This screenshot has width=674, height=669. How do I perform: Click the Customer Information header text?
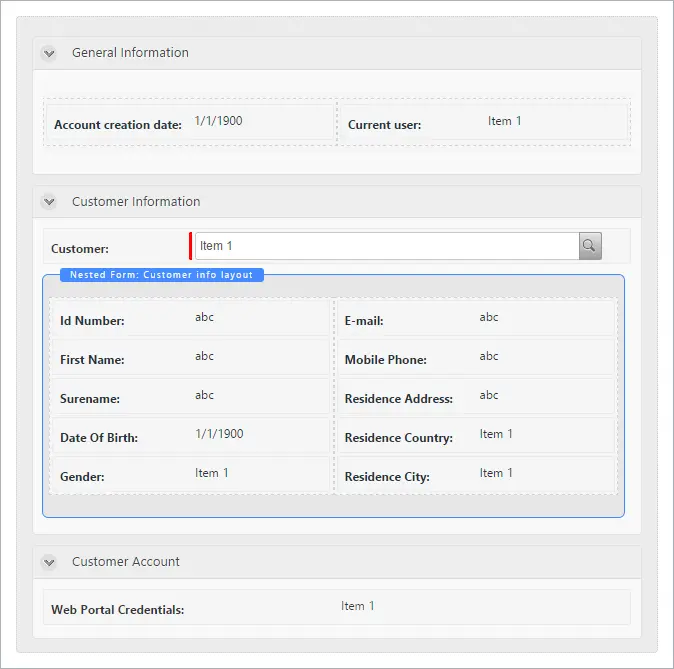[136, 202]
